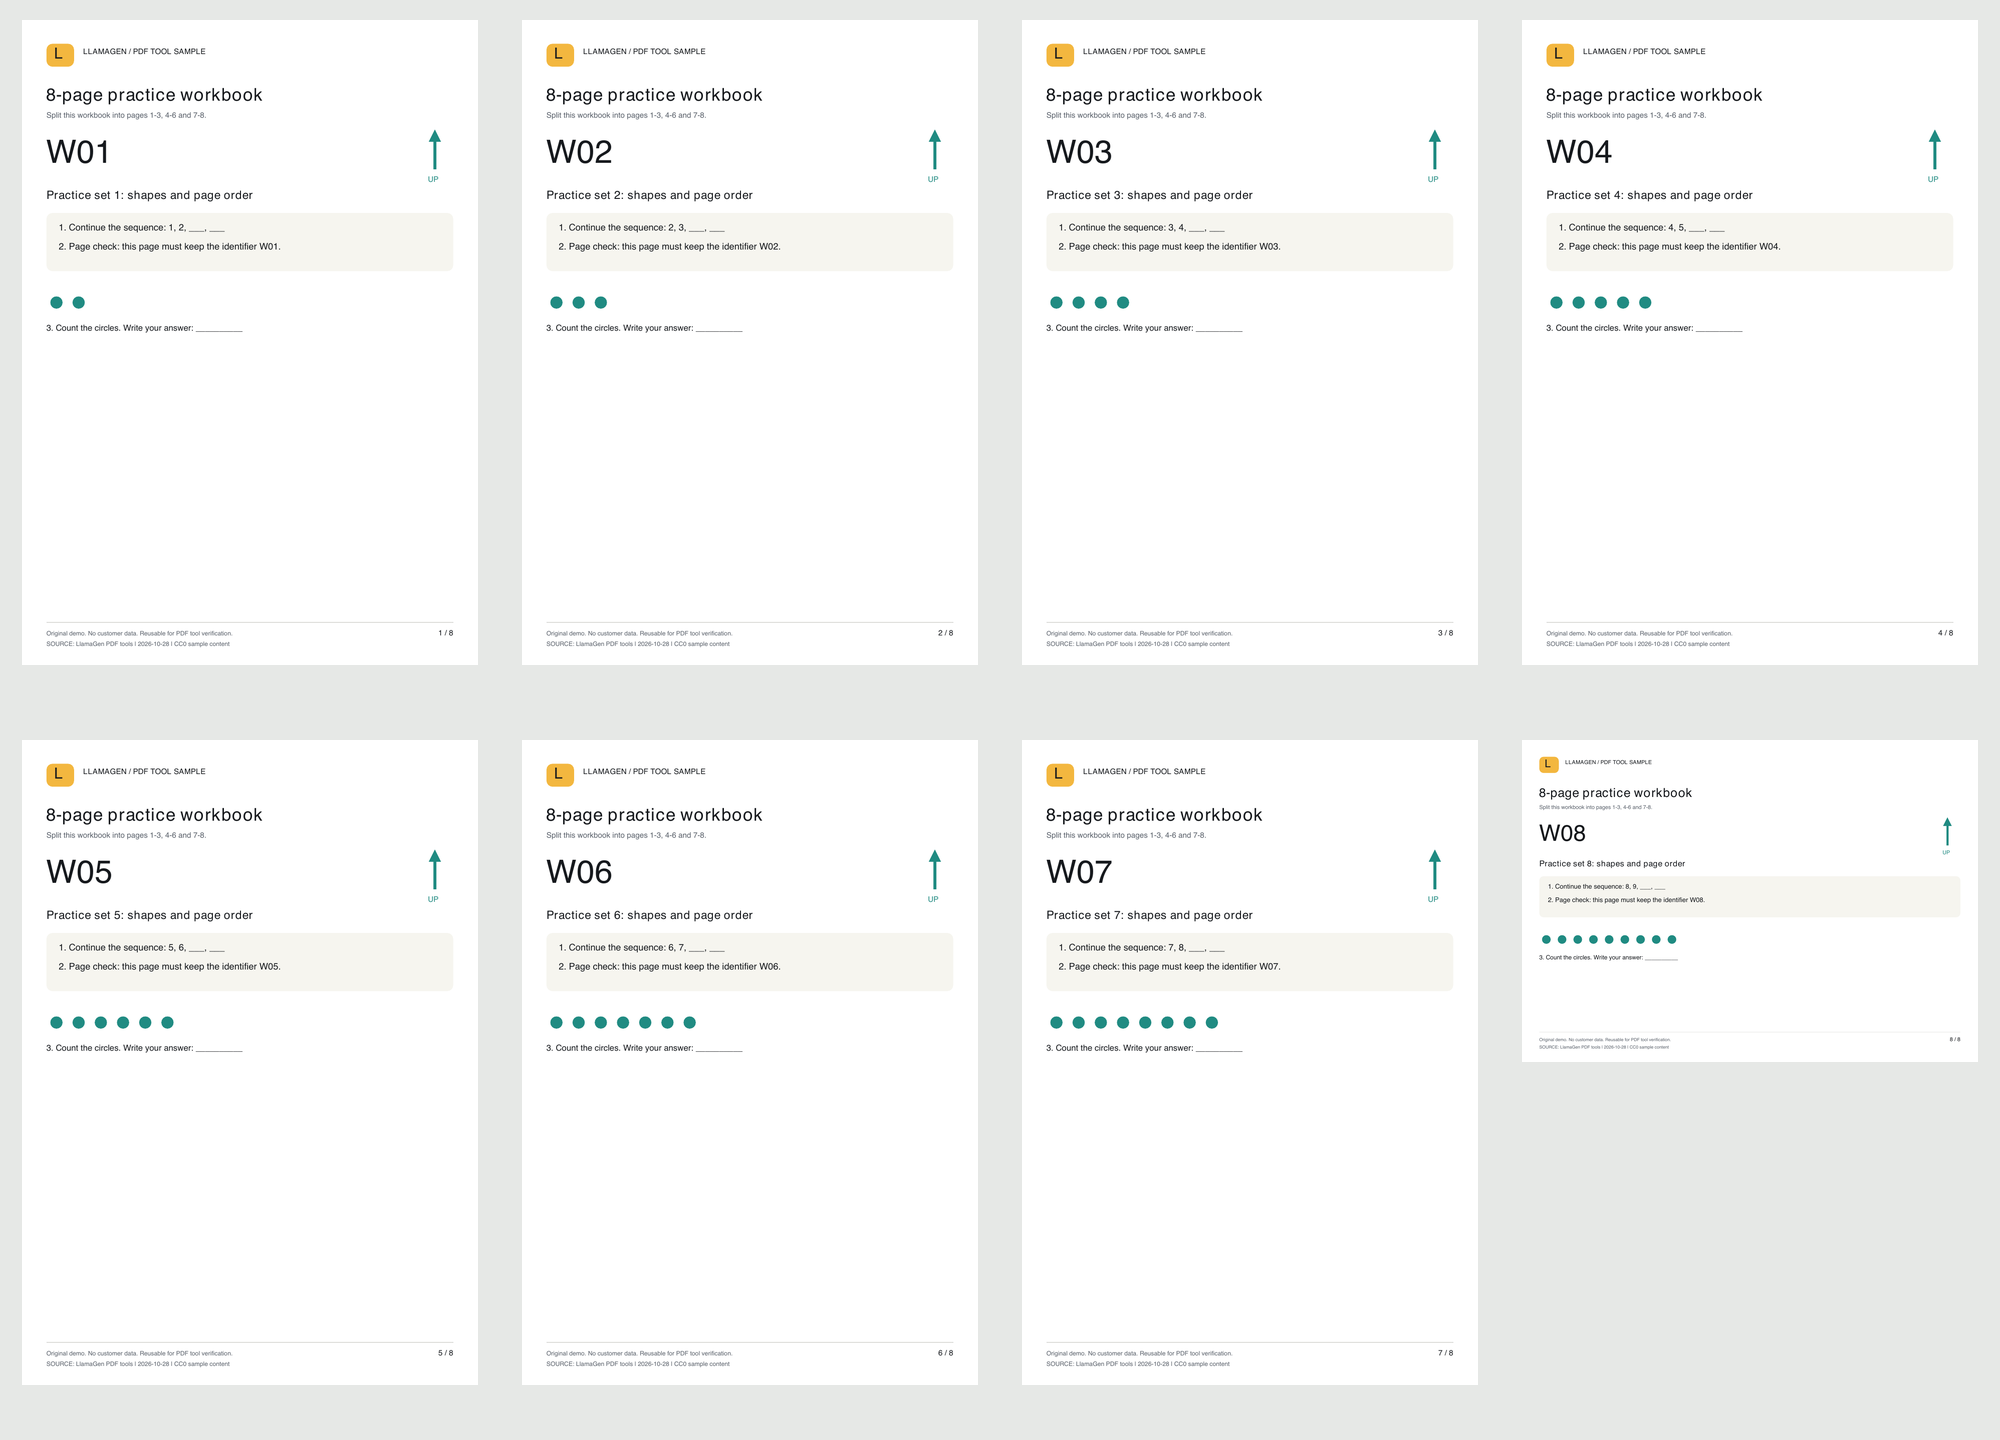Select the large W01 identifier heading

point(78,152)
